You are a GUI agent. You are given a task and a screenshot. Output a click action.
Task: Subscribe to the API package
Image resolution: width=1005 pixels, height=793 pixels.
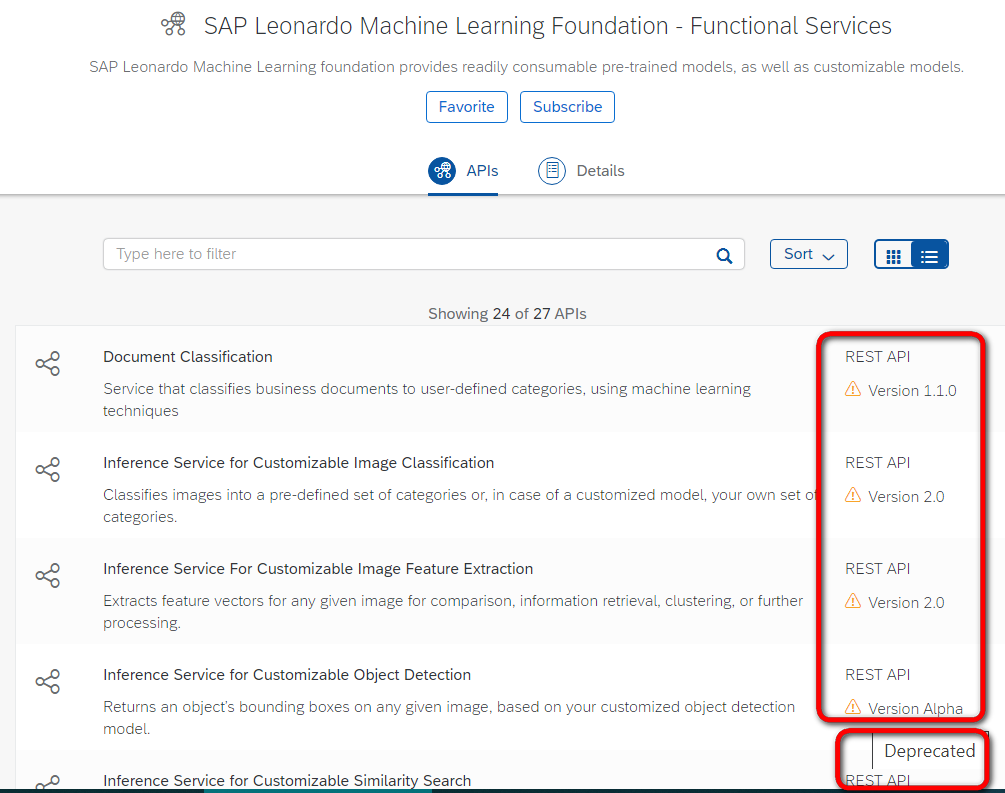(567, 106)
